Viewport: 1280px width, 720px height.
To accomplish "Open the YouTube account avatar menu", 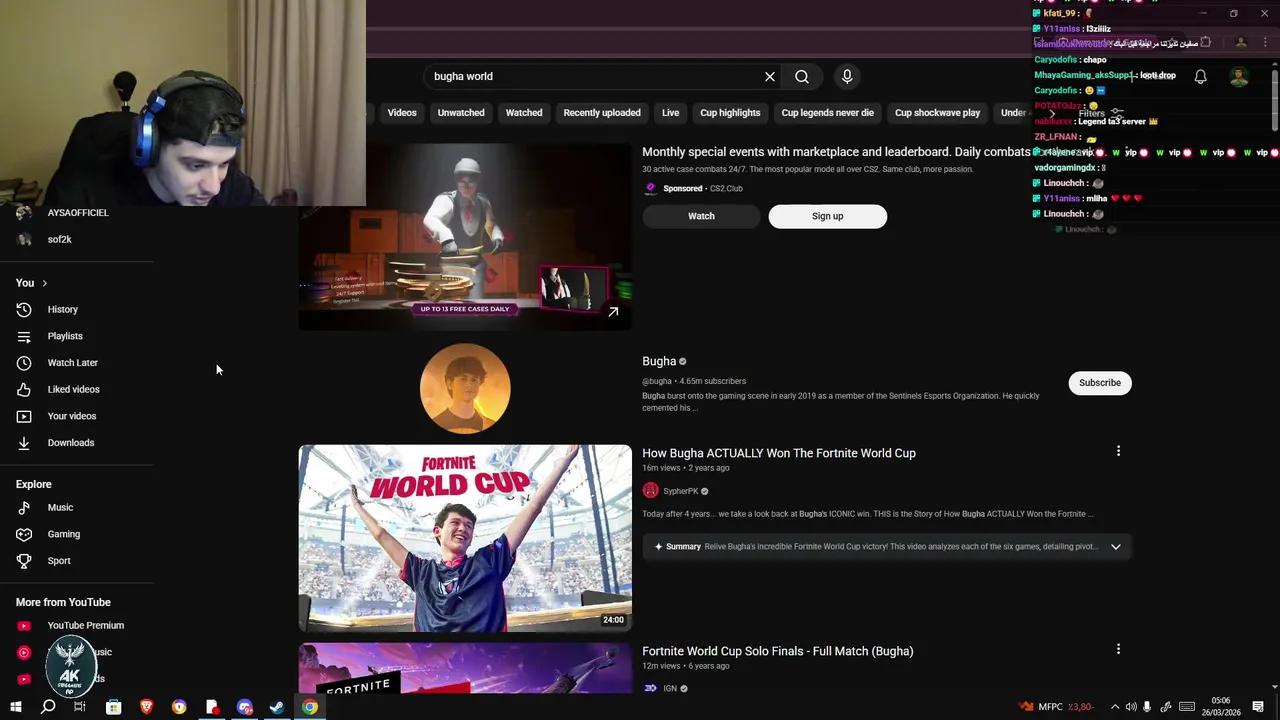I will pos(1239,77).
